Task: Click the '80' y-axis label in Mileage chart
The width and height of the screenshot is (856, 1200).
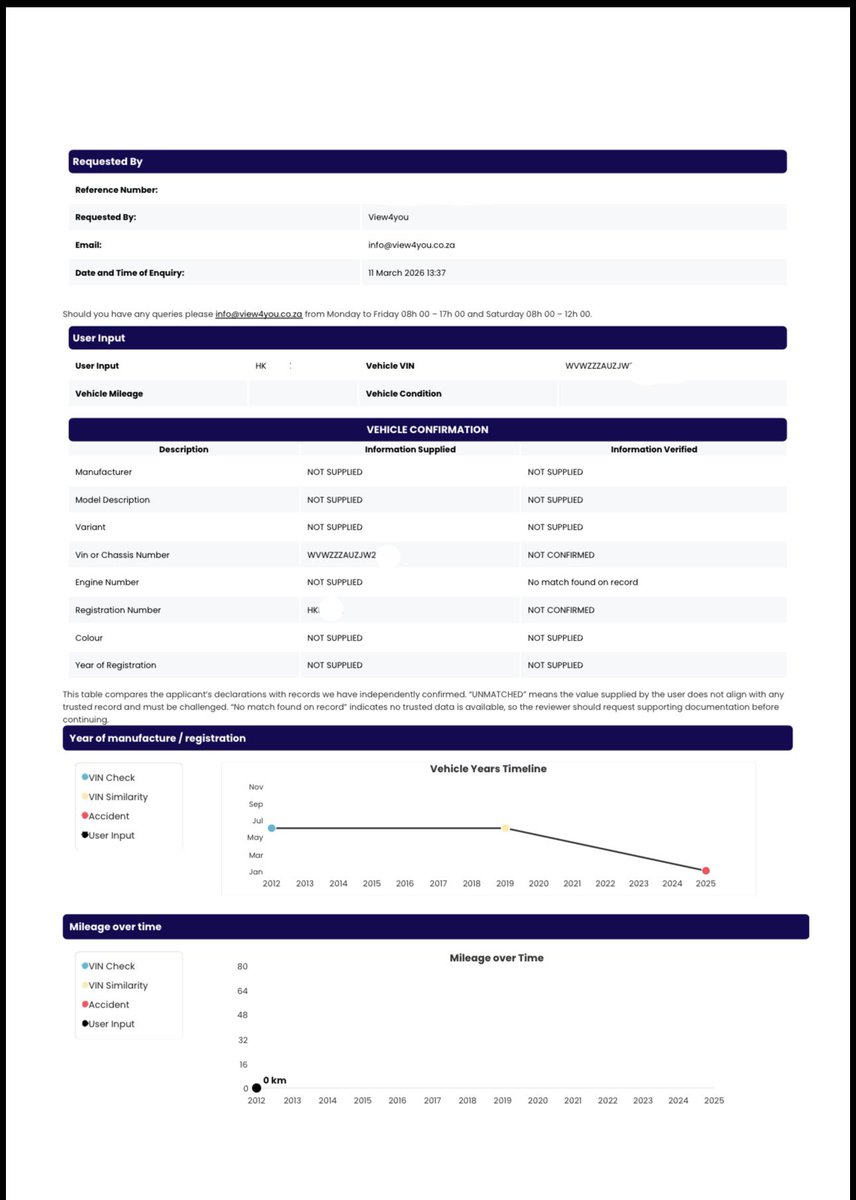Action: click(242, 967)
